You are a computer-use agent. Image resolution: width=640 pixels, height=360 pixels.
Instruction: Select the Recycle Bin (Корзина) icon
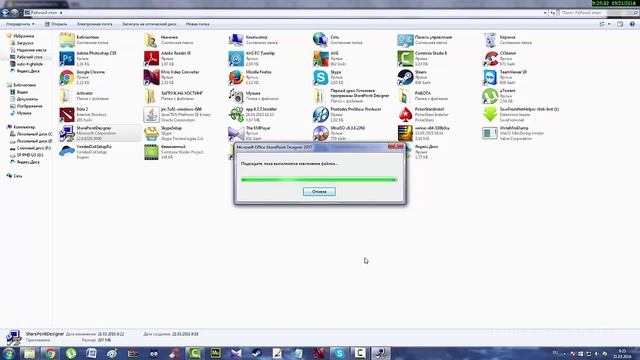click(x=490, y=40)
